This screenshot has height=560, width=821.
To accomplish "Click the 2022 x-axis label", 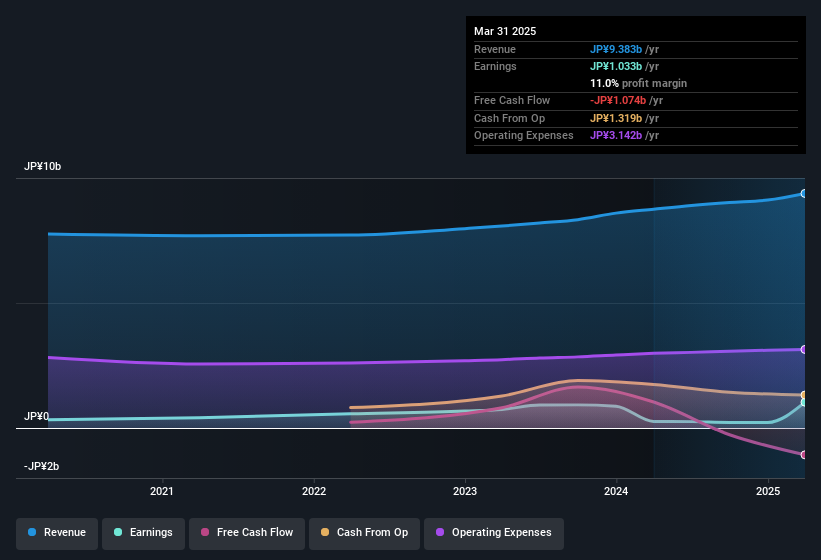I will (314, 491).
